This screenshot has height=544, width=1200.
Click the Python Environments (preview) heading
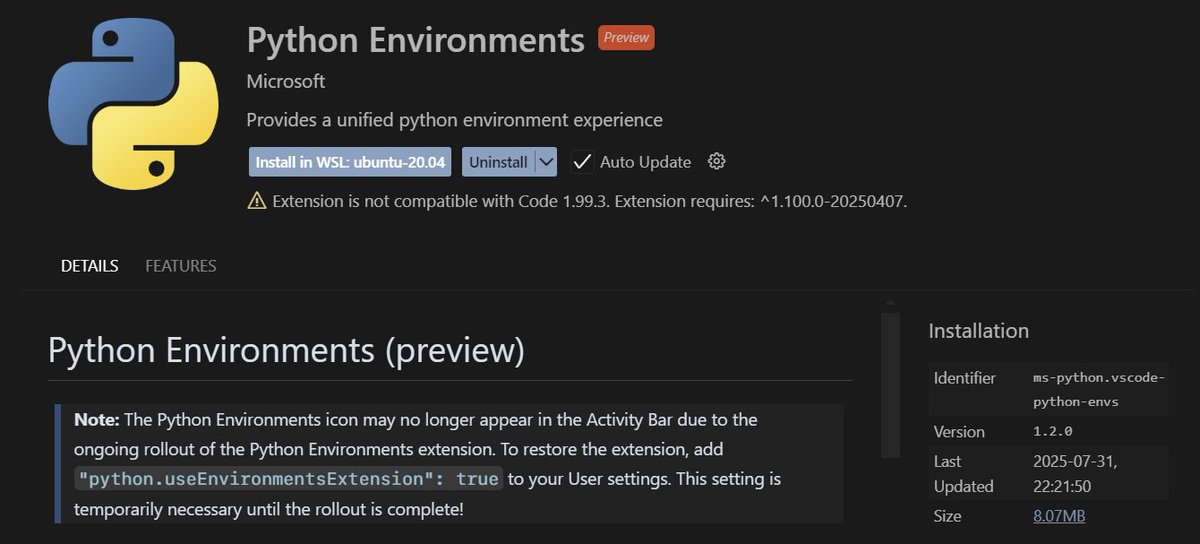[x=286, y=351]
